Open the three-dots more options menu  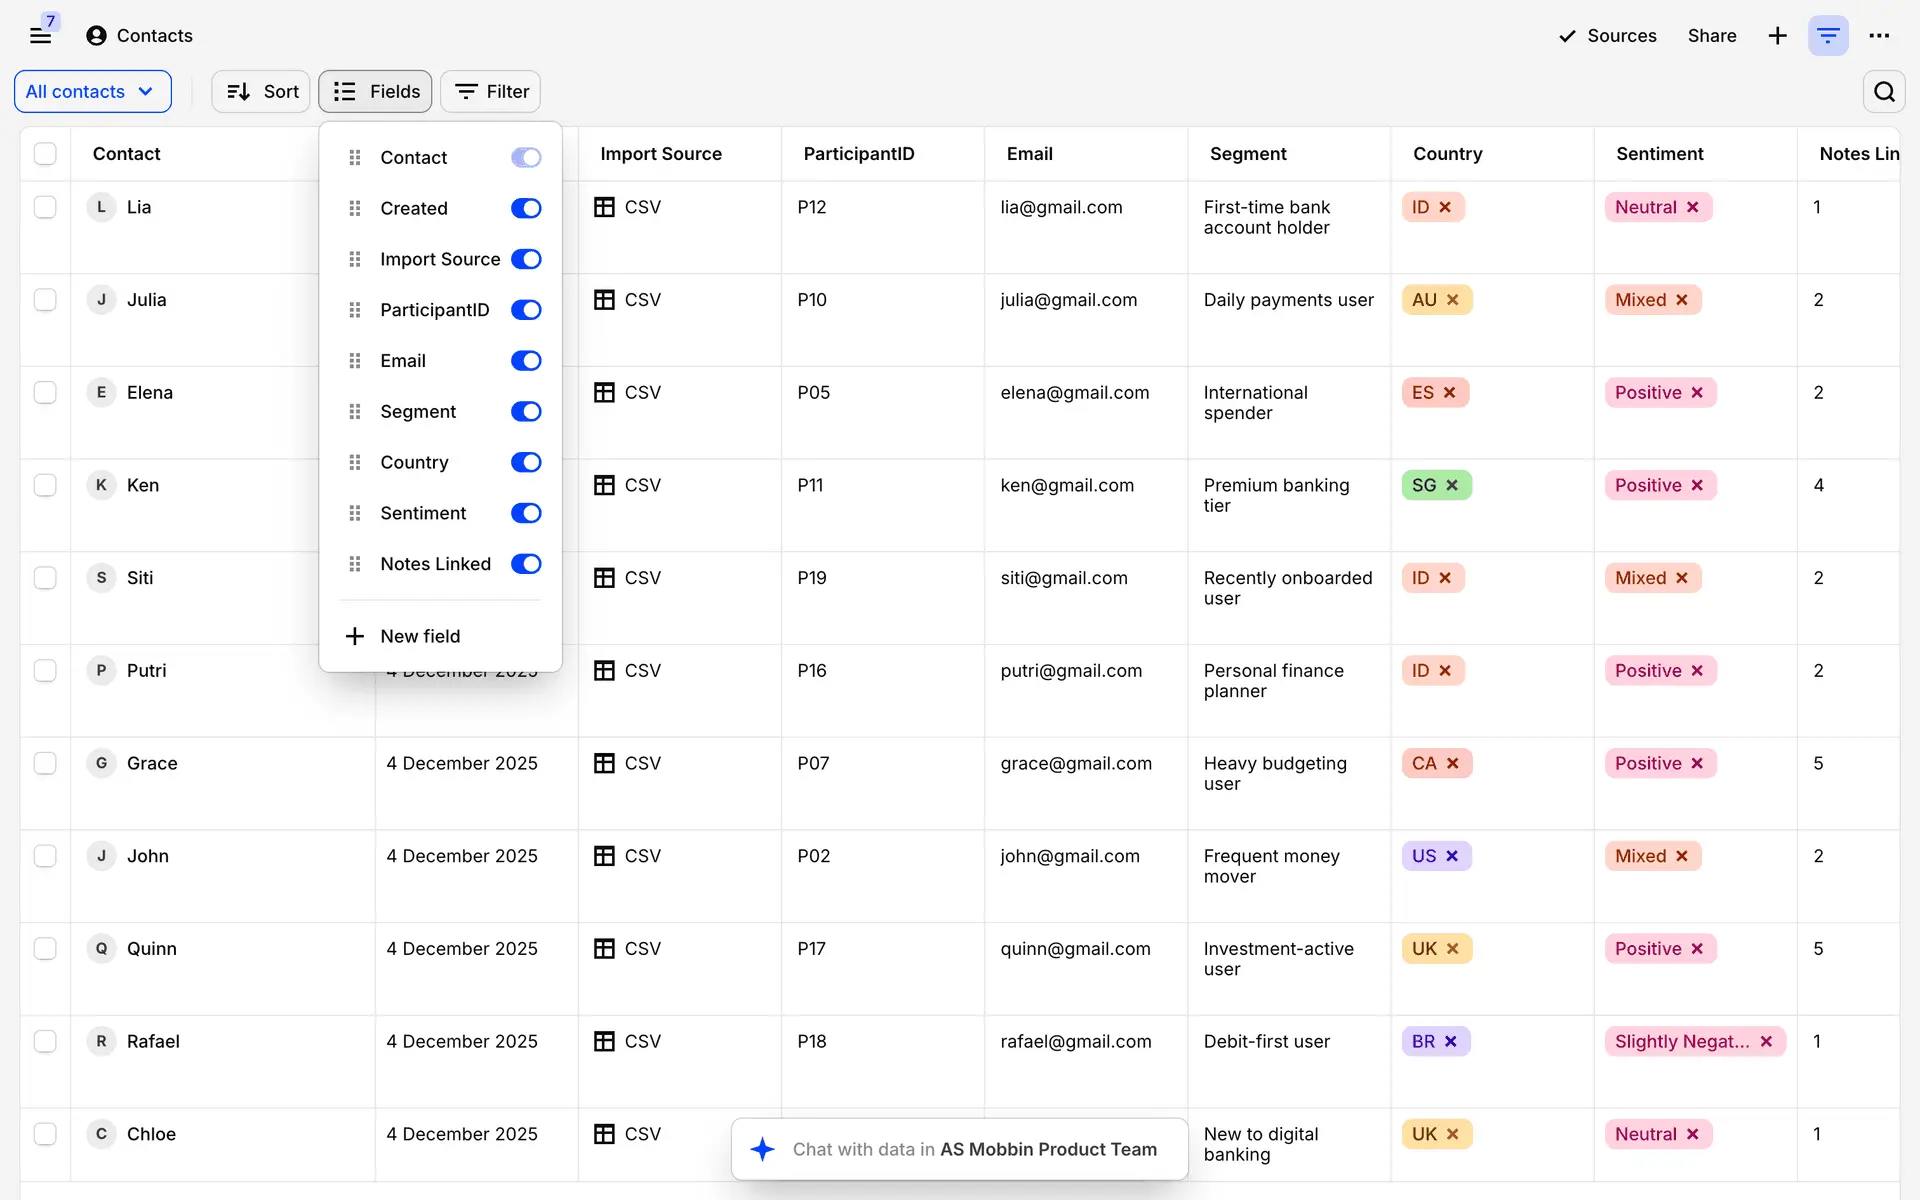click(x=1879, y=36)
